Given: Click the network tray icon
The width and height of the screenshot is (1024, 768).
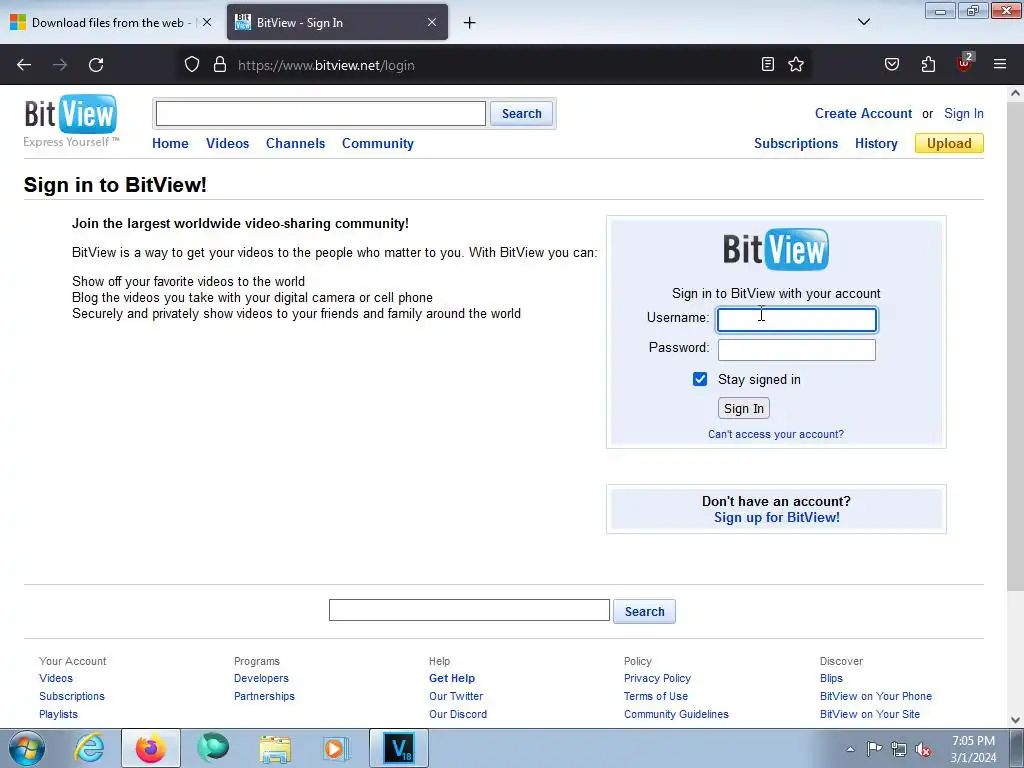Looking at the screenshot, I should 899,750.
